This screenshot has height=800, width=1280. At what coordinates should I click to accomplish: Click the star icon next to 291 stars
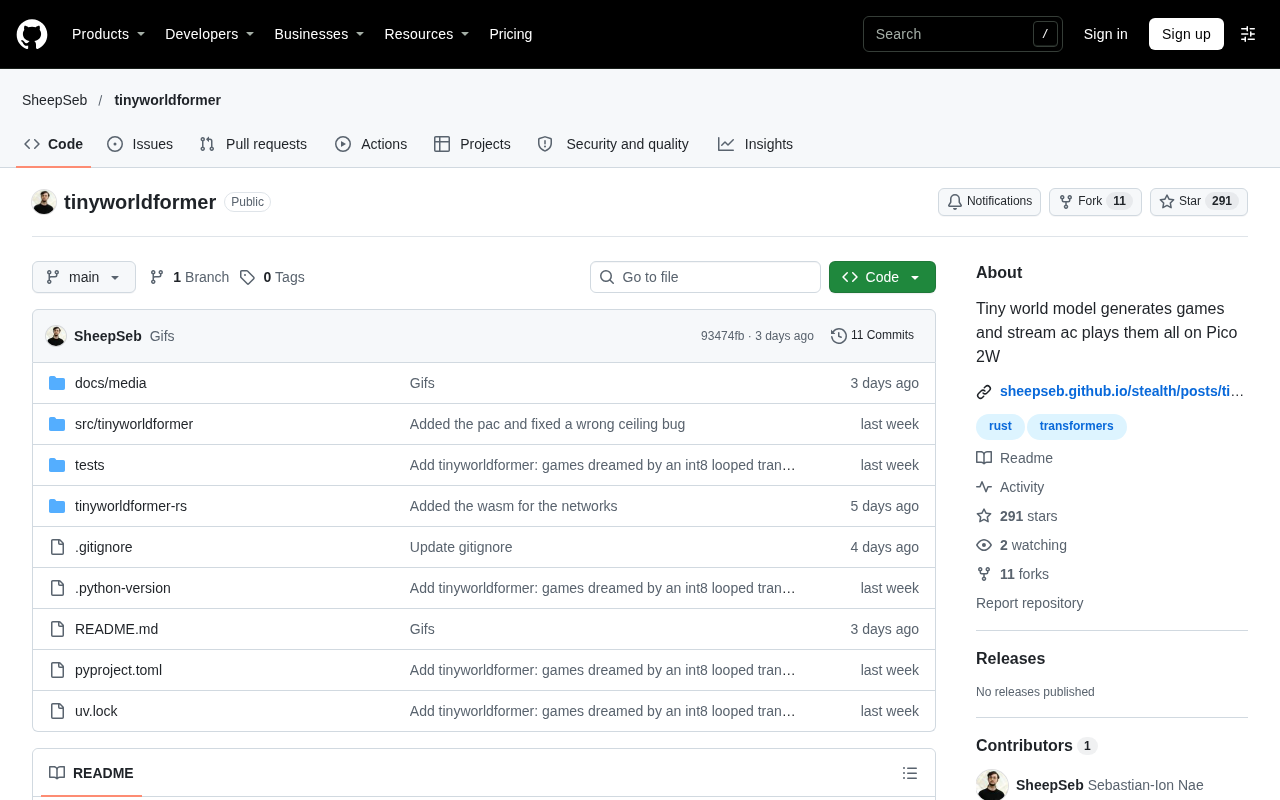[984, 516]
